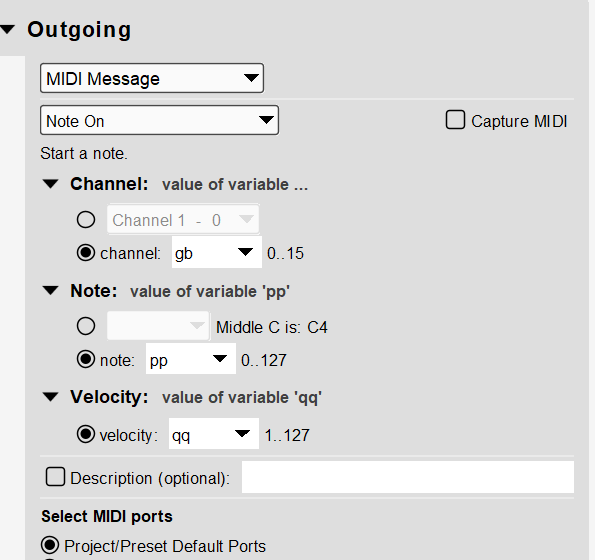595x560 pixels.
Task: Click the disabled note name dropdown
Action: point(158,326)
